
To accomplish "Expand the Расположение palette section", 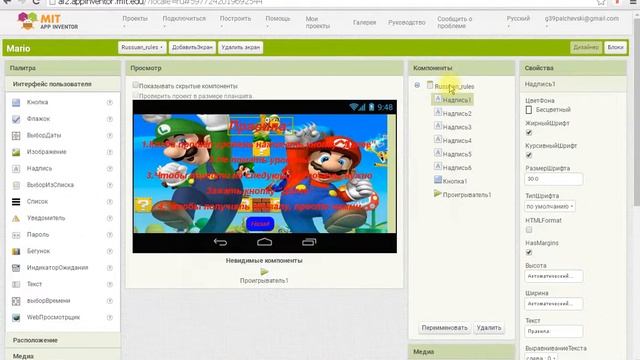I will [63, 340].
